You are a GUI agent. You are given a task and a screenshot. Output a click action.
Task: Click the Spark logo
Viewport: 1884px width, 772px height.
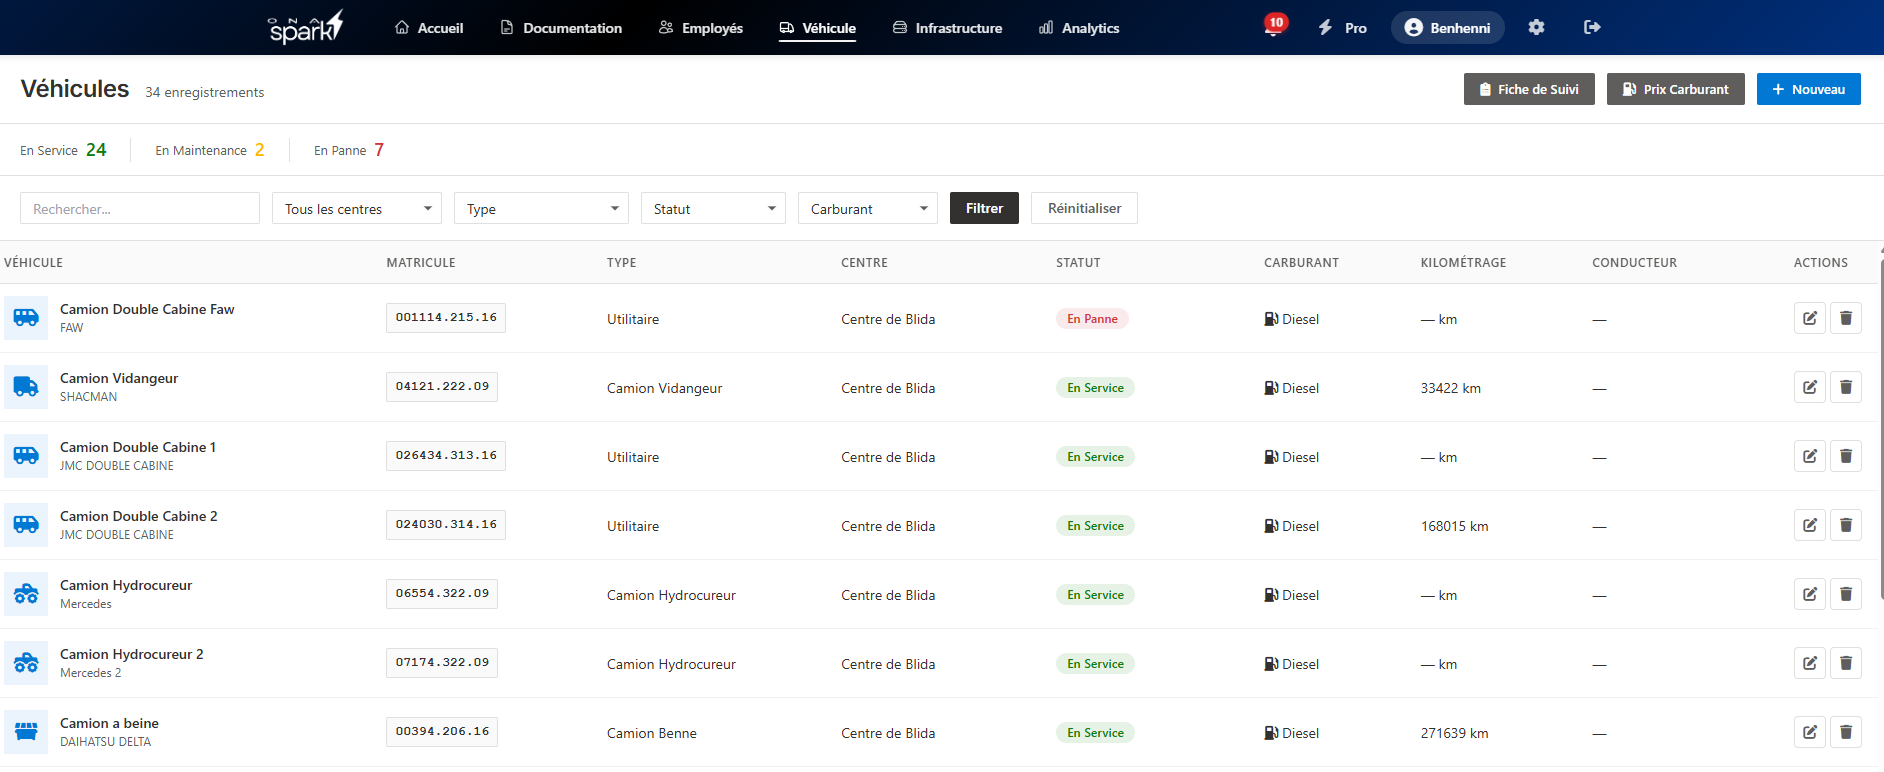point(306,27)
